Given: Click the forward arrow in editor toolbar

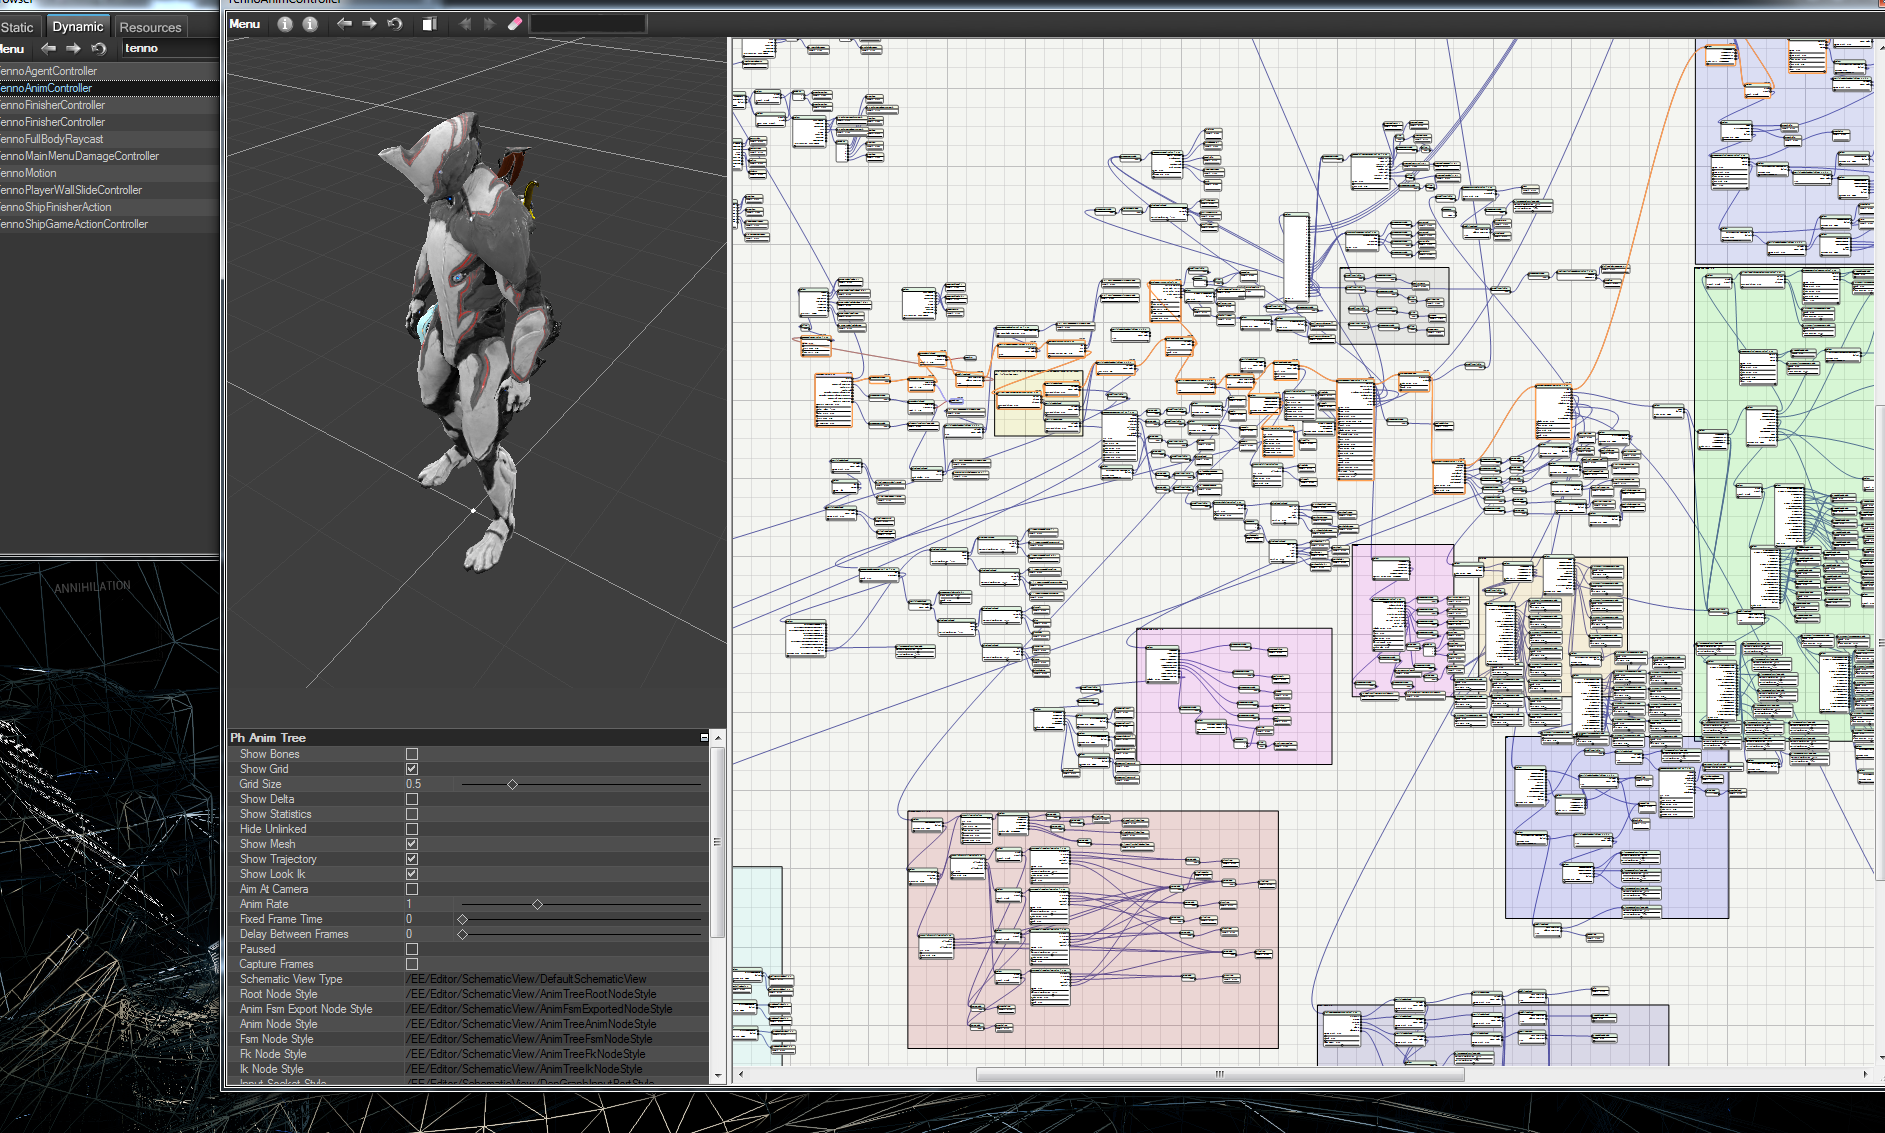Looking at the screenshot, I should pos(369,24).
